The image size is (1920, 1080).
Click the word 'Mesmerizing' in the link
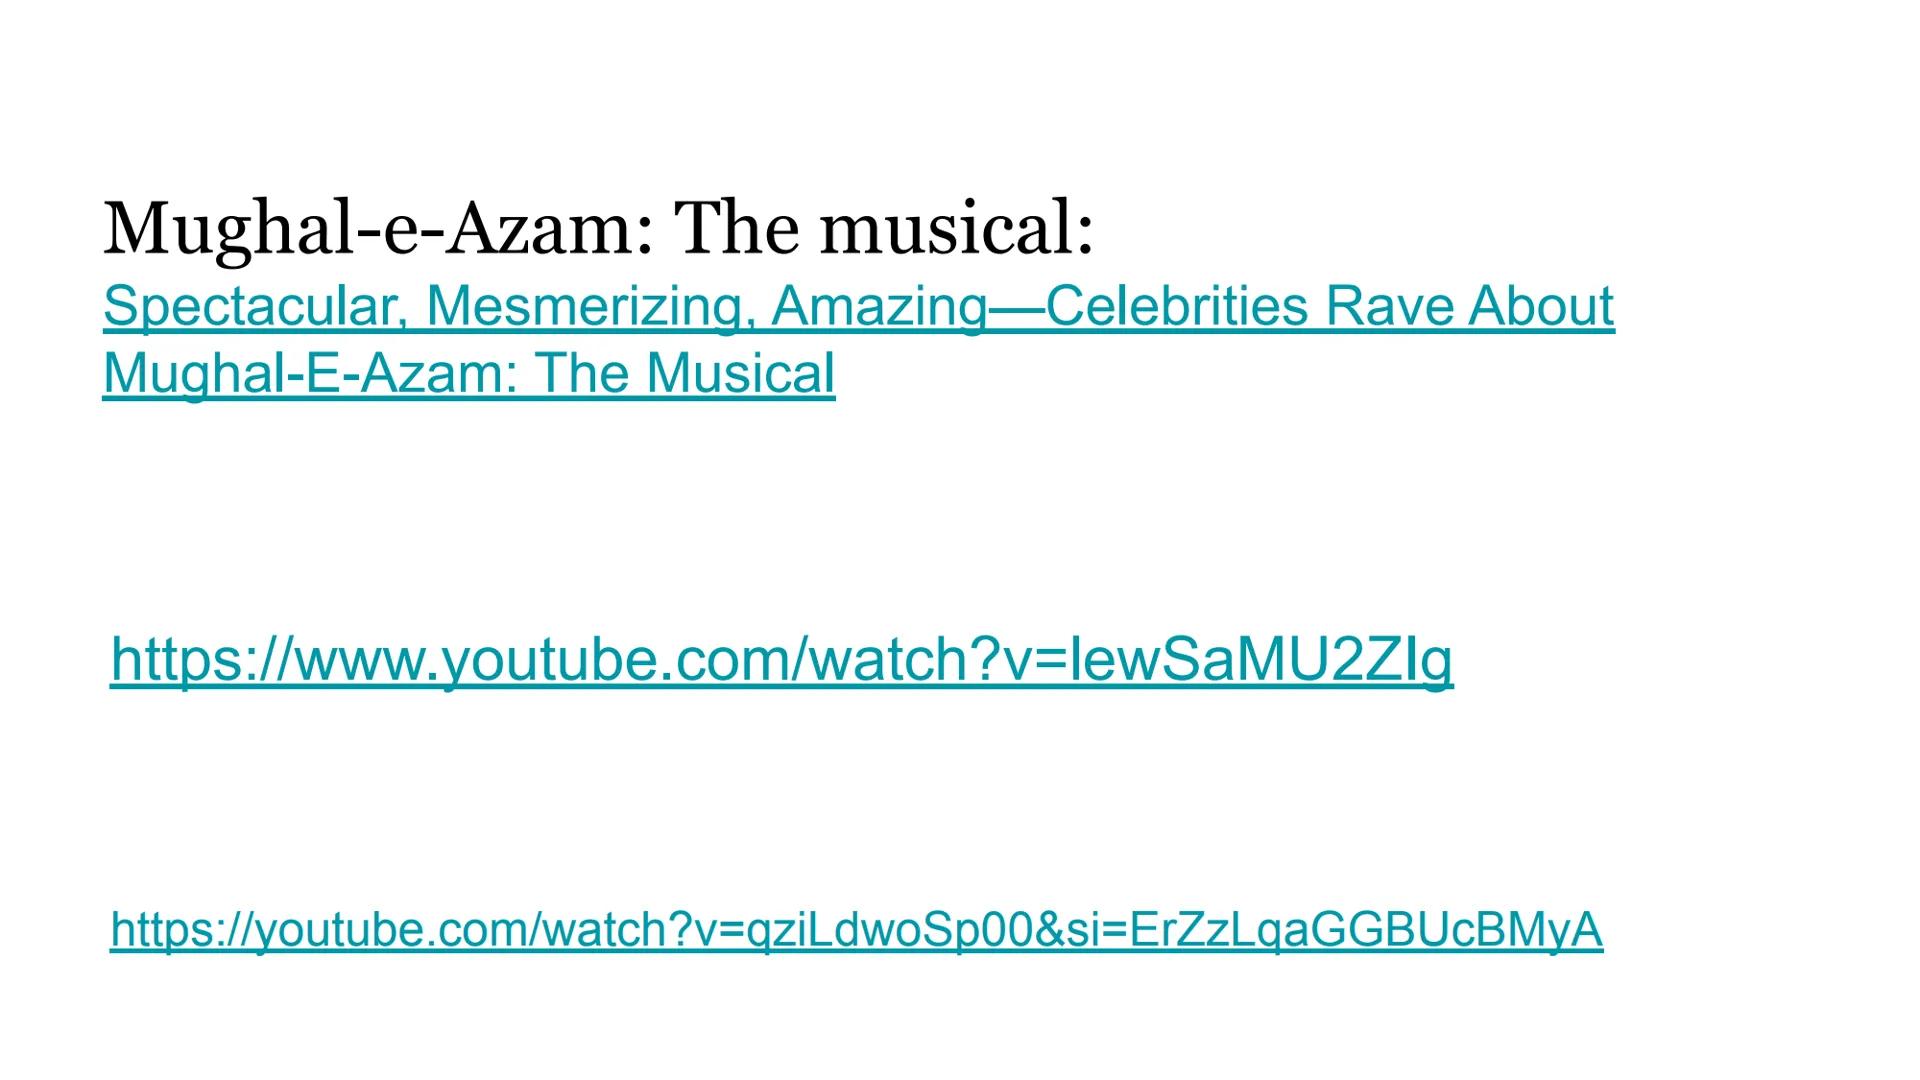[x=587, y=306]
